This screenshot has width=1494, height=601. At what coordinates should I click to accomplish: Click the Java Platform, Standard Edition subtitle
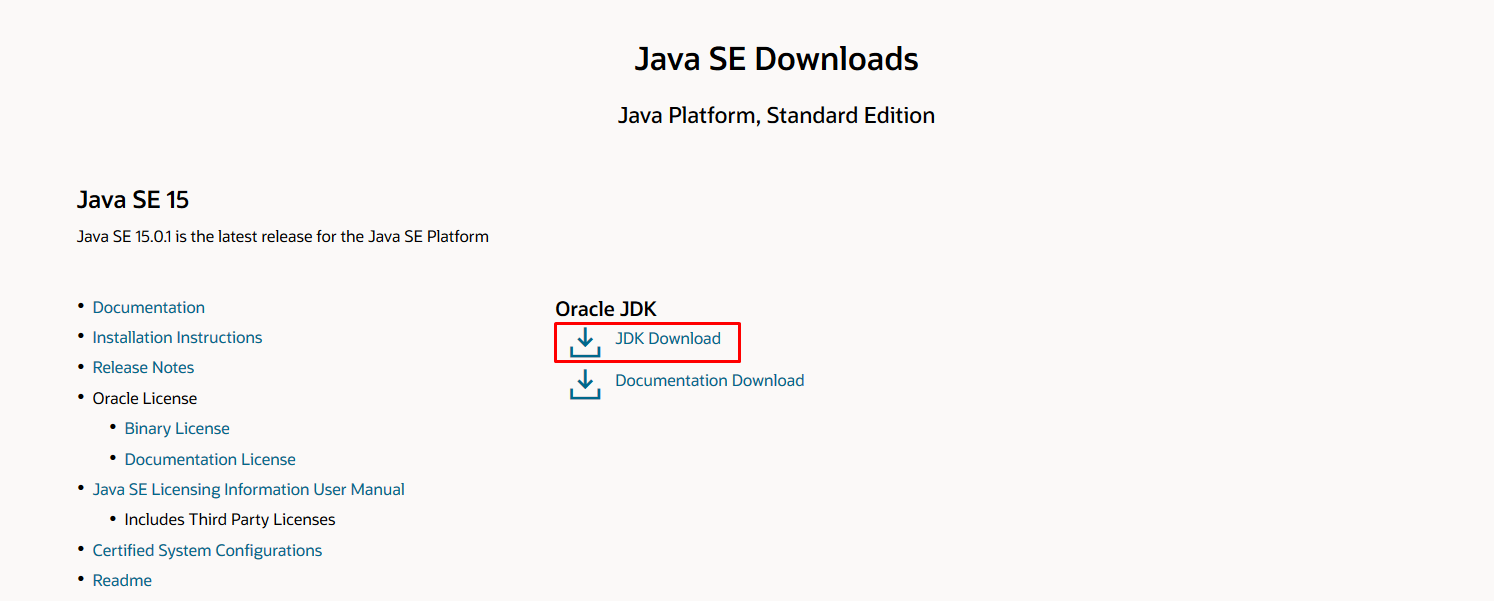click(776, 115)
